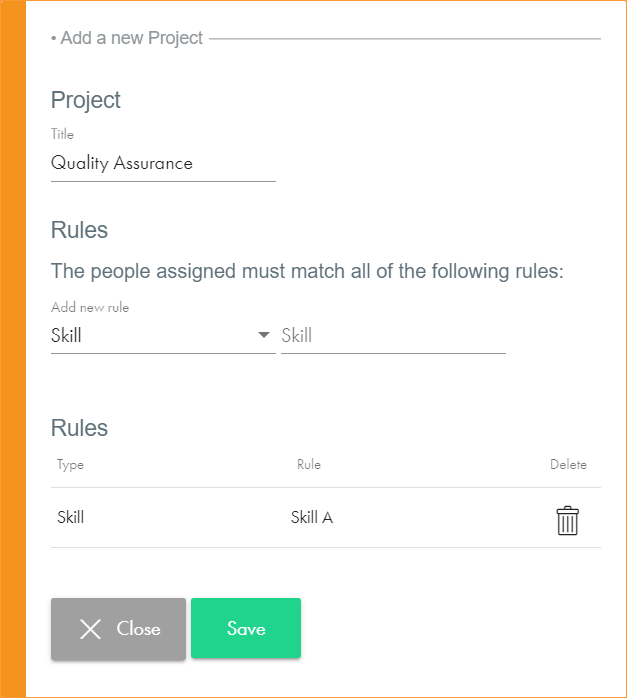The height and width of the screenshot is (698, 627).
Task: Select the Skill type cell in table row
Action: [71, 517]
